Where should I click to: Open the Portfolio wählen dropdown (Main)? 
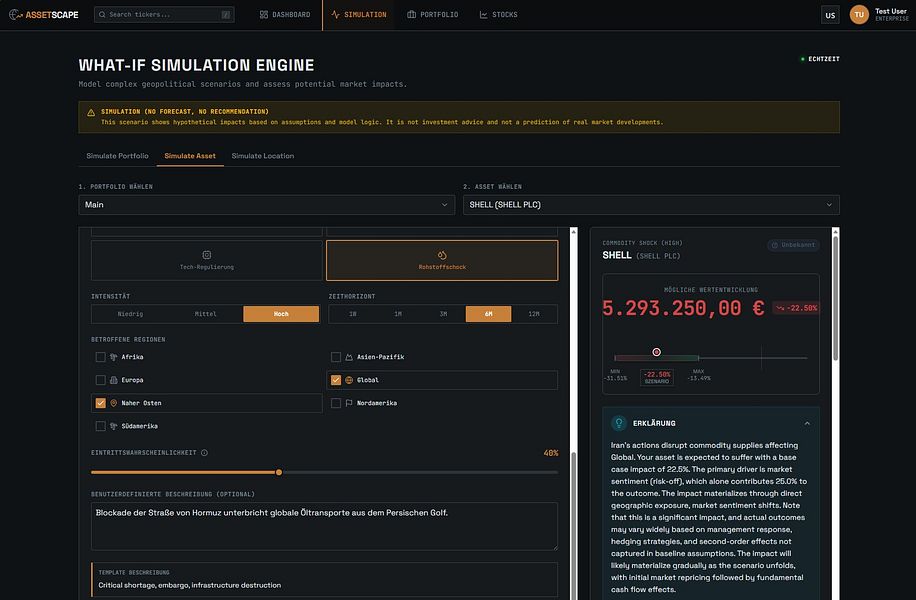266,204
